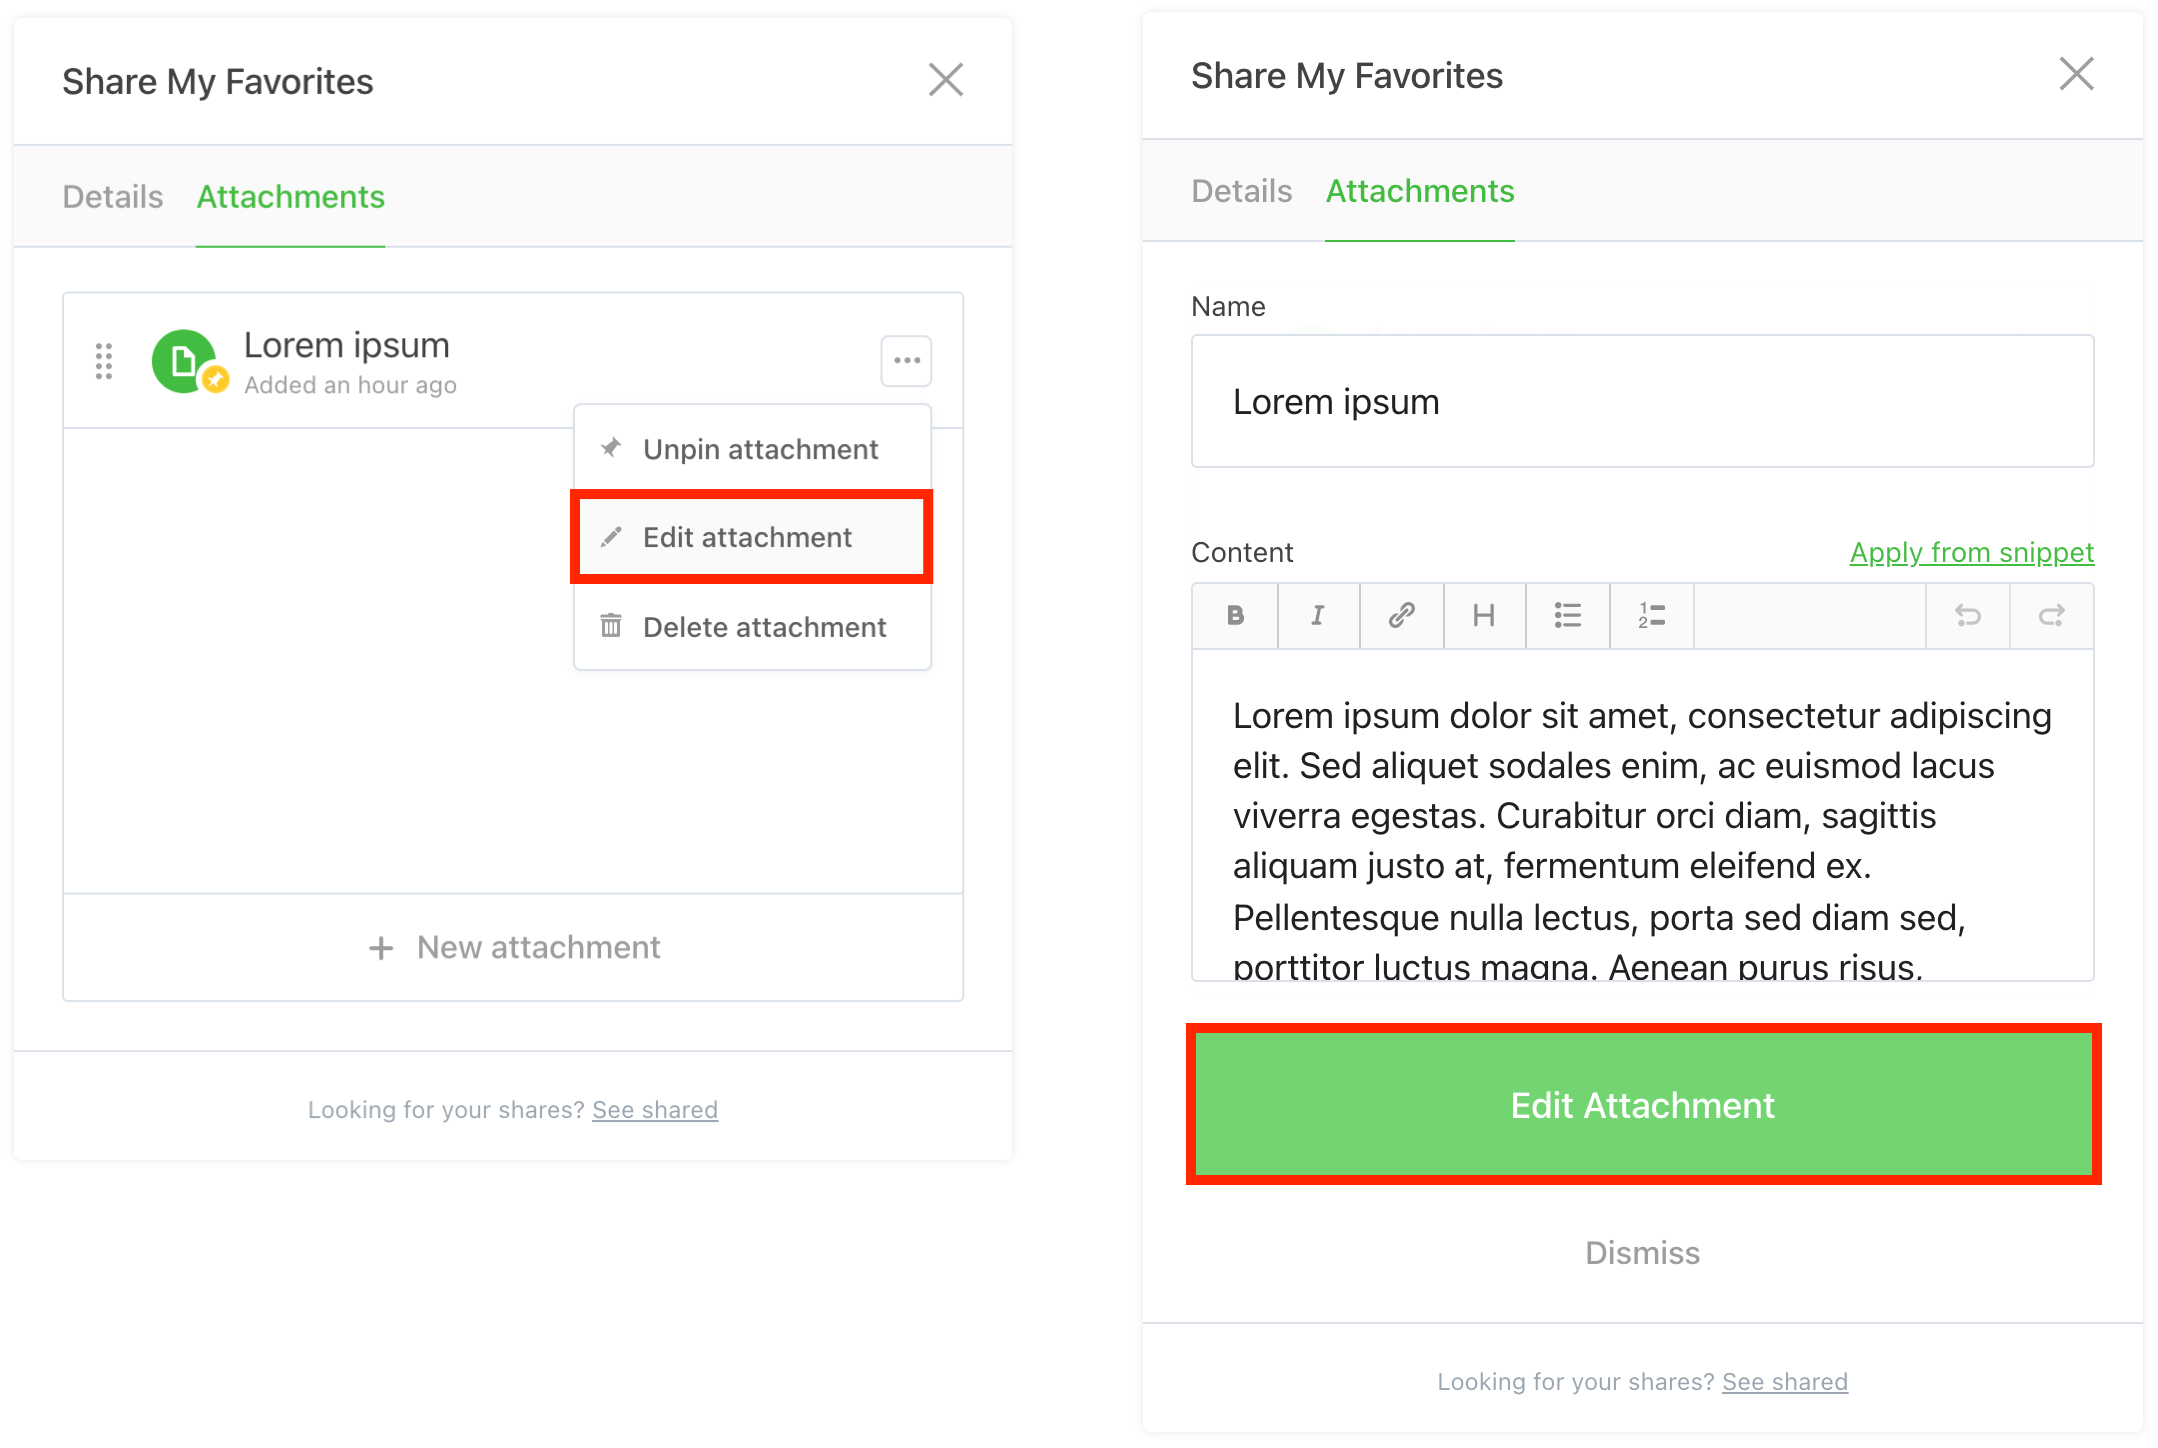Click the Name input field
Image resolution: width=2158 pixels, height=1448 pixels.
(x=1642, y=402)
